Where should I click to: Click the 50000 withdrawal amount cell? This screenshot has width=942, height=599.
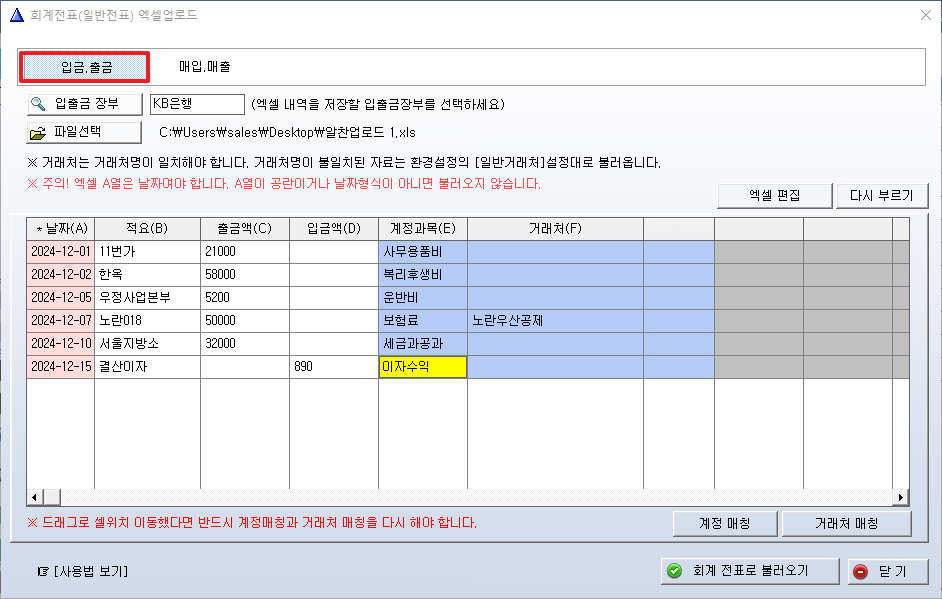tap(245, 321)
